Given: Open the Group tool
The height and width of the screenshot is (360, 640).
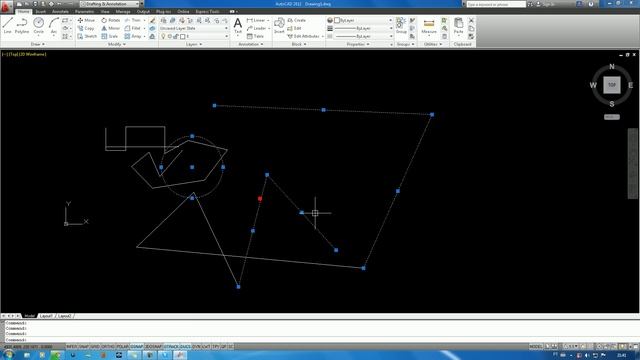Looking at the screenshot, I should click(401, 25).
